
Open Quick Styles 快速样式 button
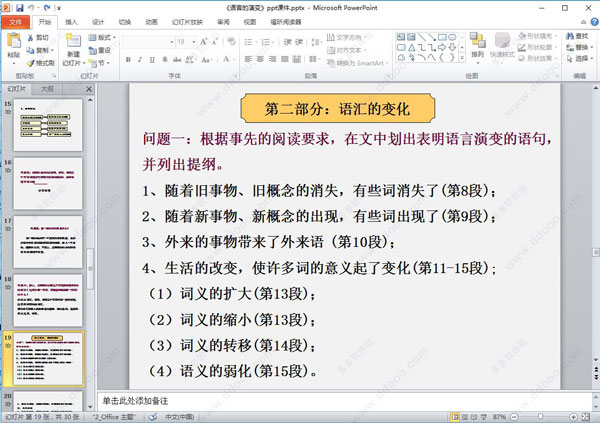point(502,45)
